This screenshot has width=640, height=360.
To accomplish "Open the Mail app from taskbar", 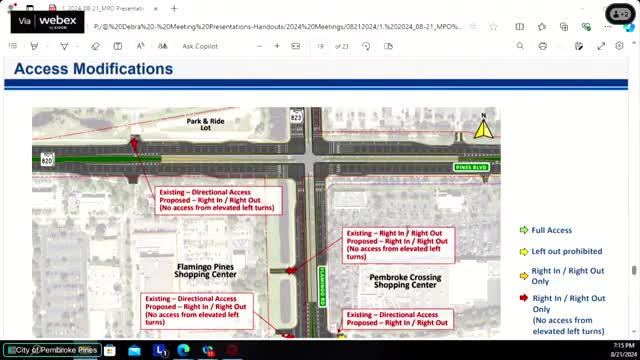I will tap(134, 350).
